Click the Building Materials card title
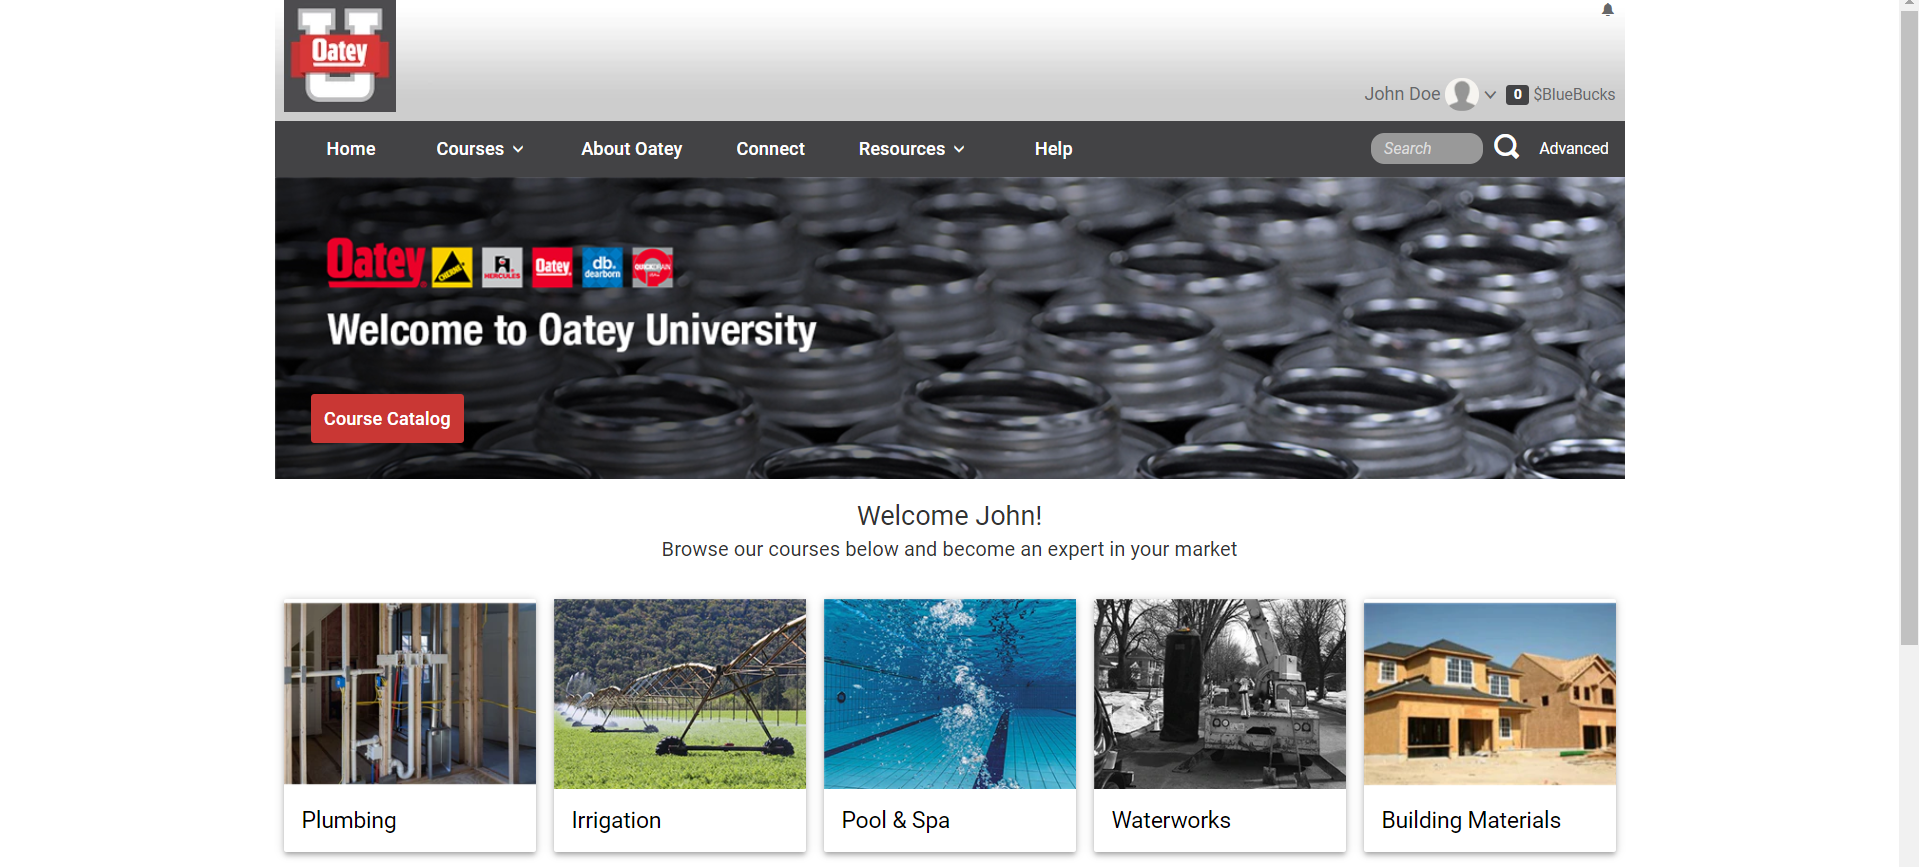1919x867 pixels. 1471,820
